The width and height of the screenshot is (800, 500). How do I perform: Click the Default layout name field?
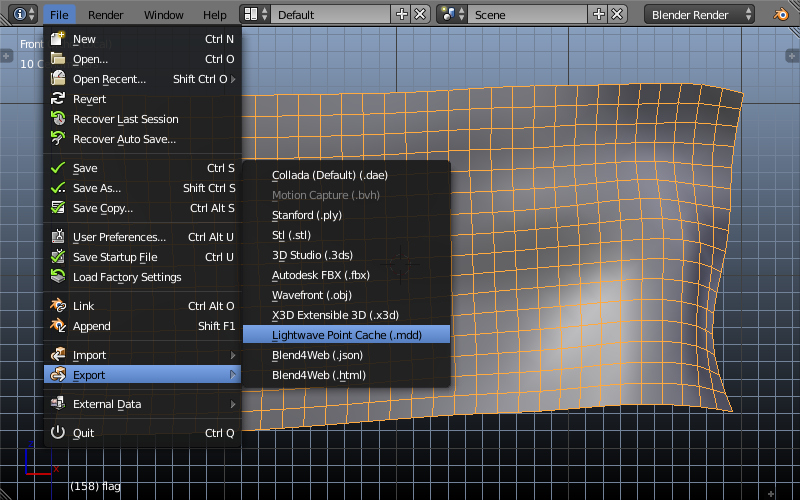(x=331, y=14)
